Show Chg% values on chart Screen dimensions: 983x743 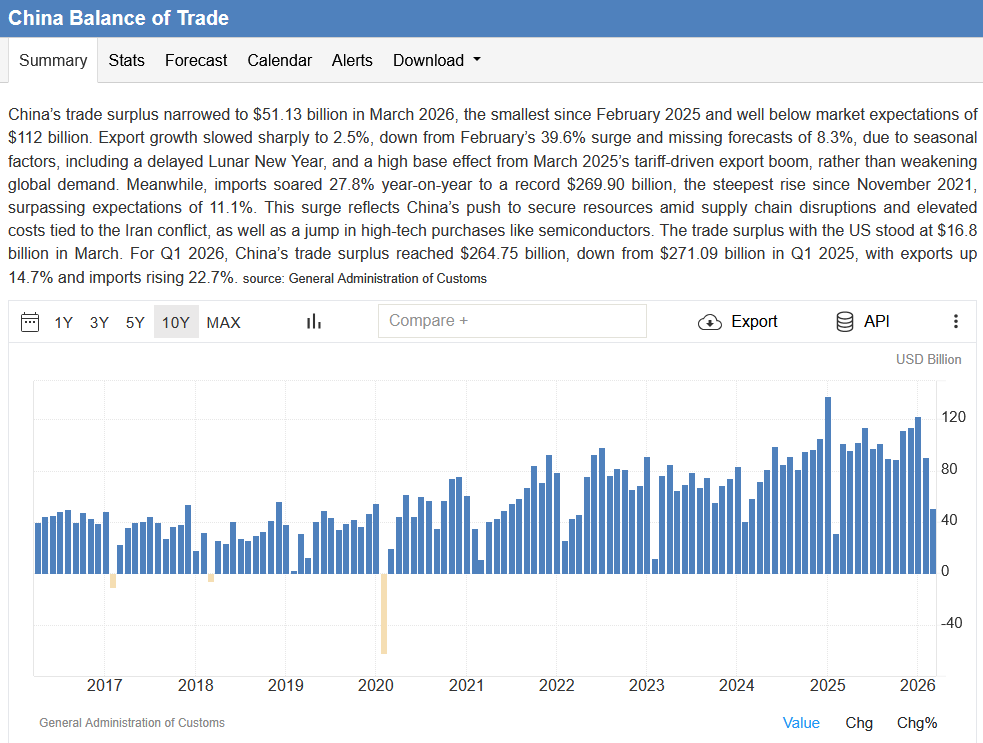(x=917, y=723)
